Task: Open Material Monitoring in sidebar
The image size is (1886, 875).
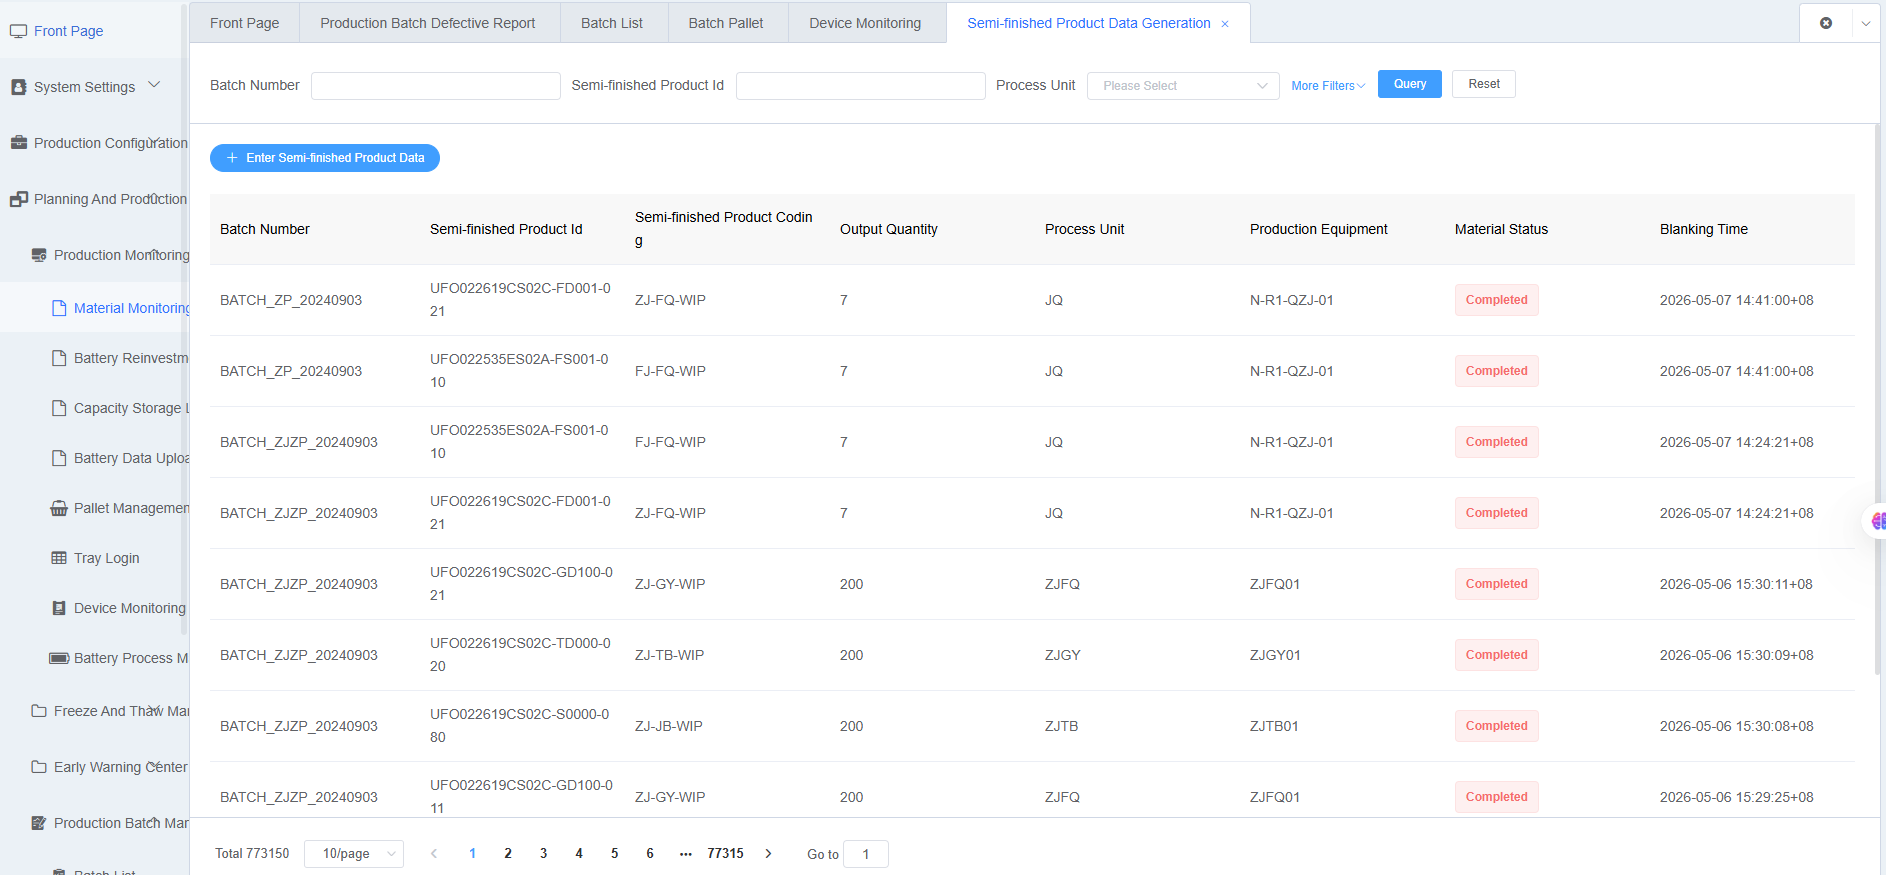Action: point(132,308)
